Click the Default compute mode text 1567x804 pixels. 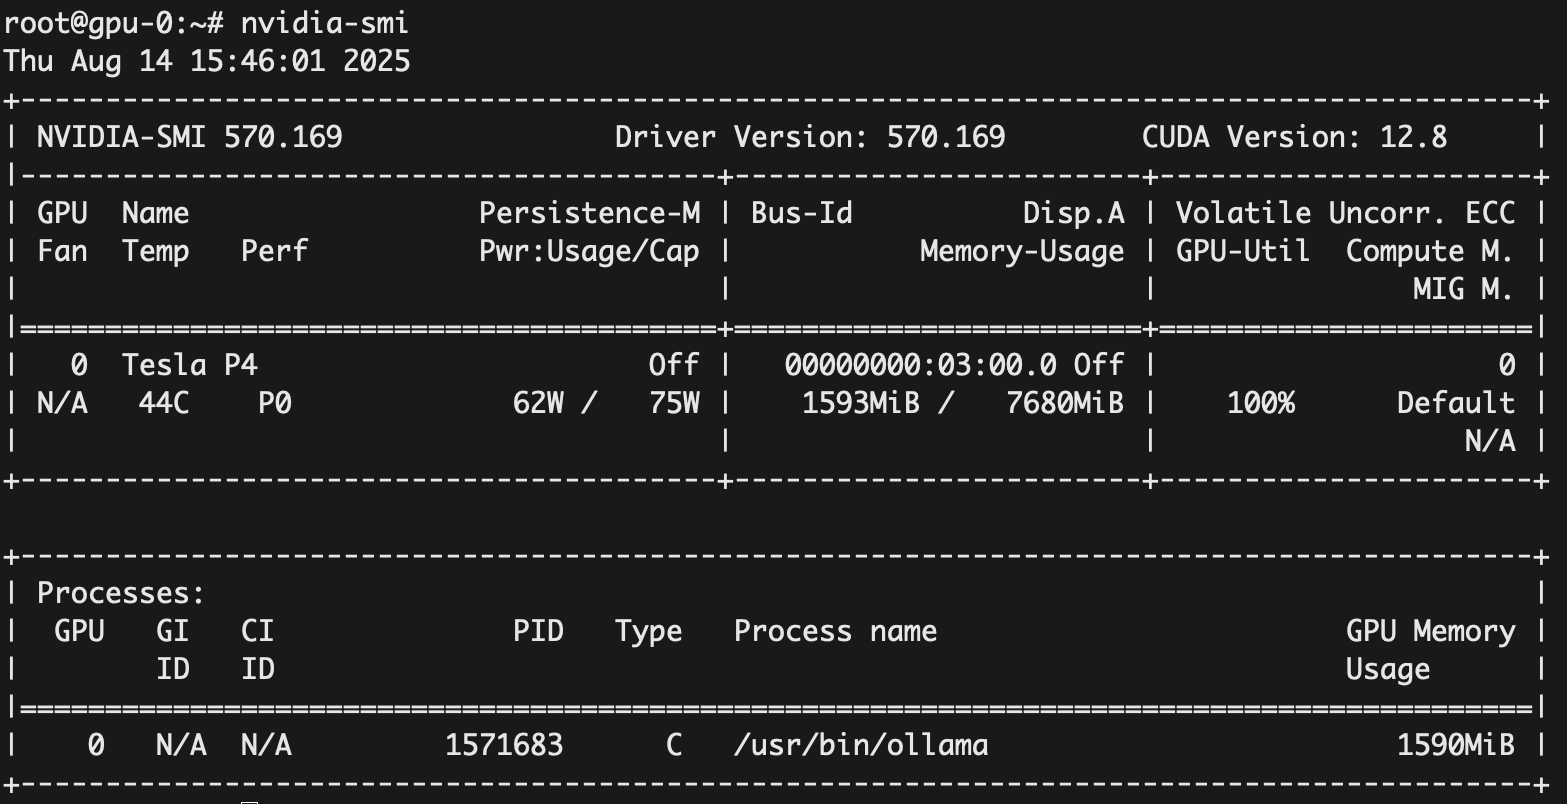pyautogui.click(x=1455, y=403)
